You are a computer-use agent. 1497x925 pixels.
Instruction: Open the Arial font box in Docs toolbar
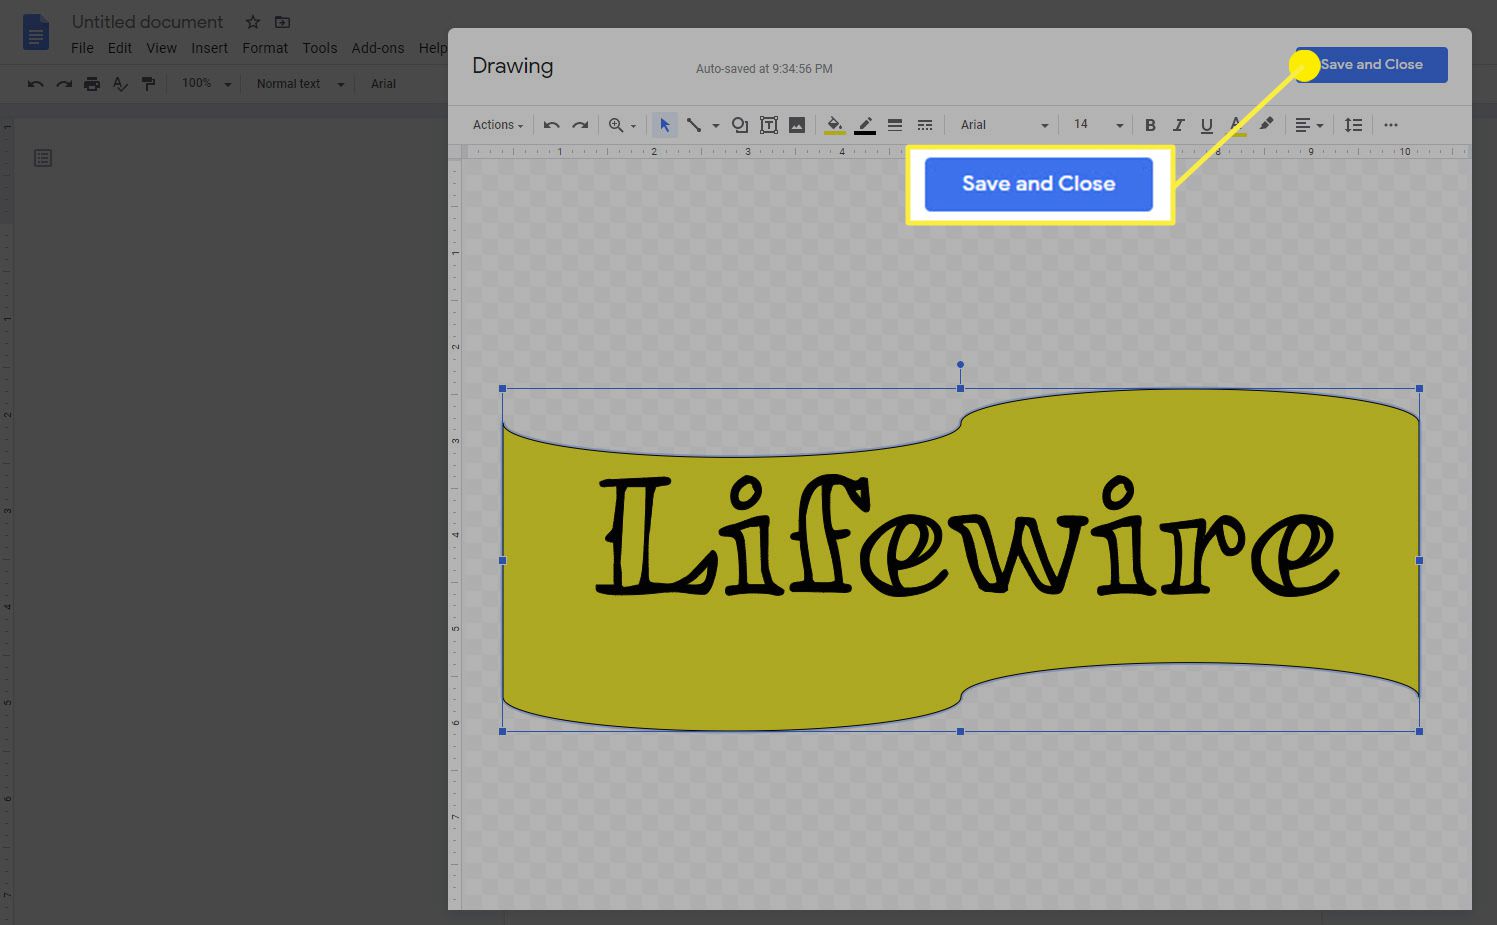tap(384, 84)
